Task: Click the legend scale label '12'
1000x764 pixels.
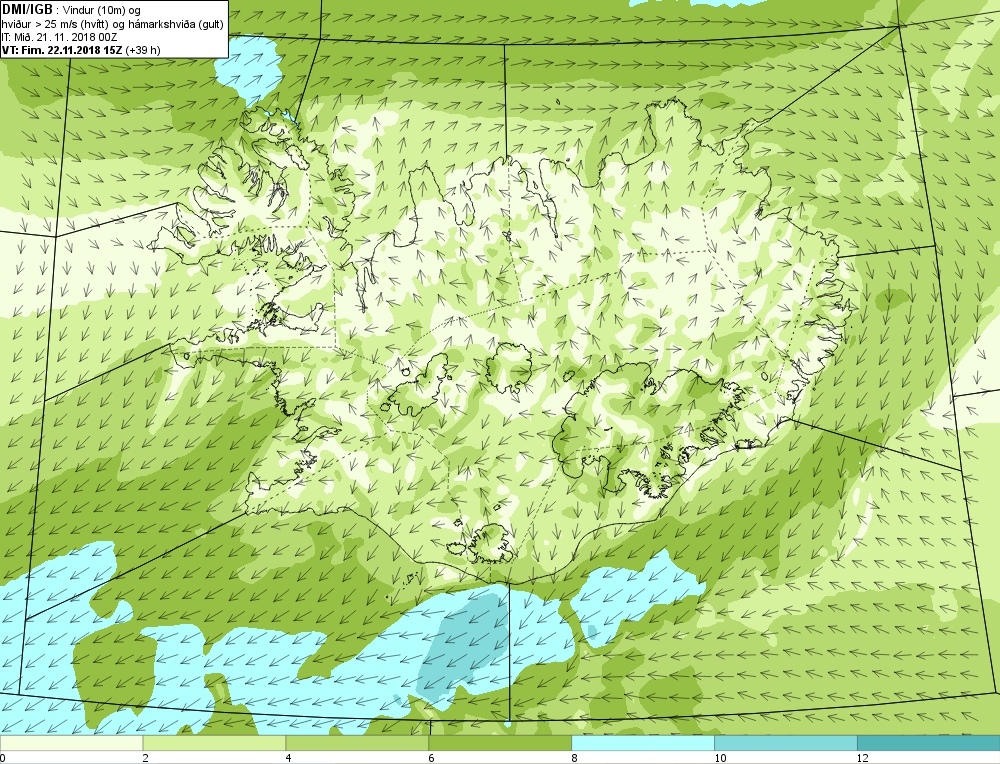Action: pyautogui.click(x=862, y=758)
